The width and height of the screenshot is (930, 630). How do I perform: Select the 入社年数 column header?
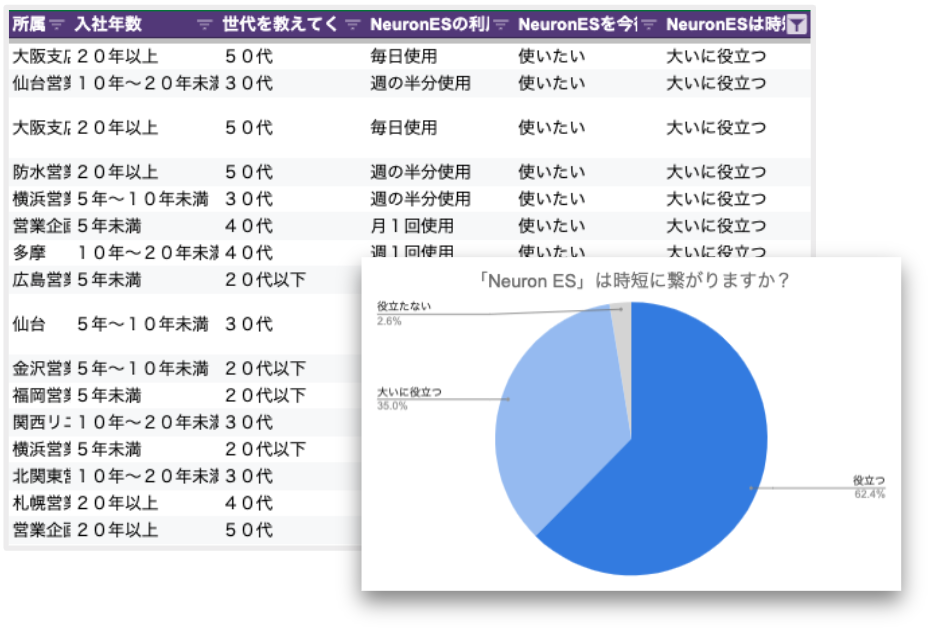[108, 24]
